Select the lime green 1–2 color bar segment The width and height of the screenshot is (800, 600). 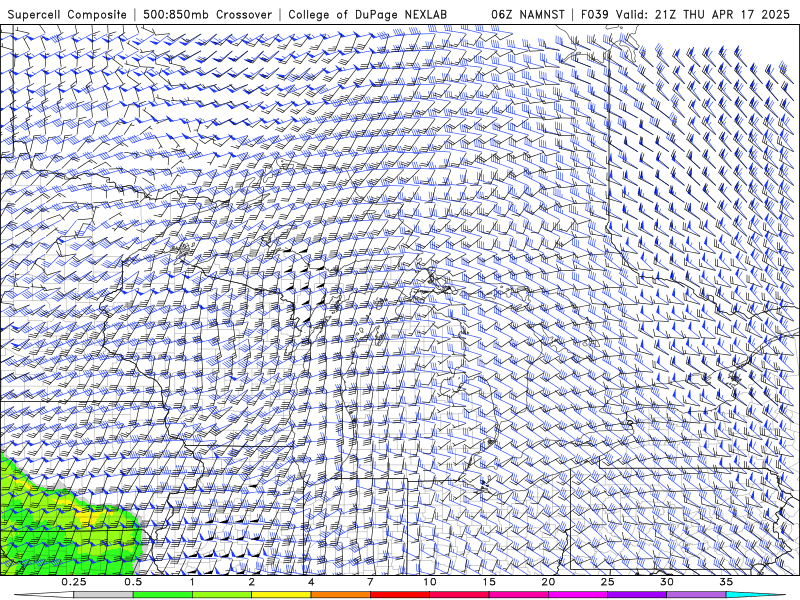pyautogui.click(x=222, y=595)
